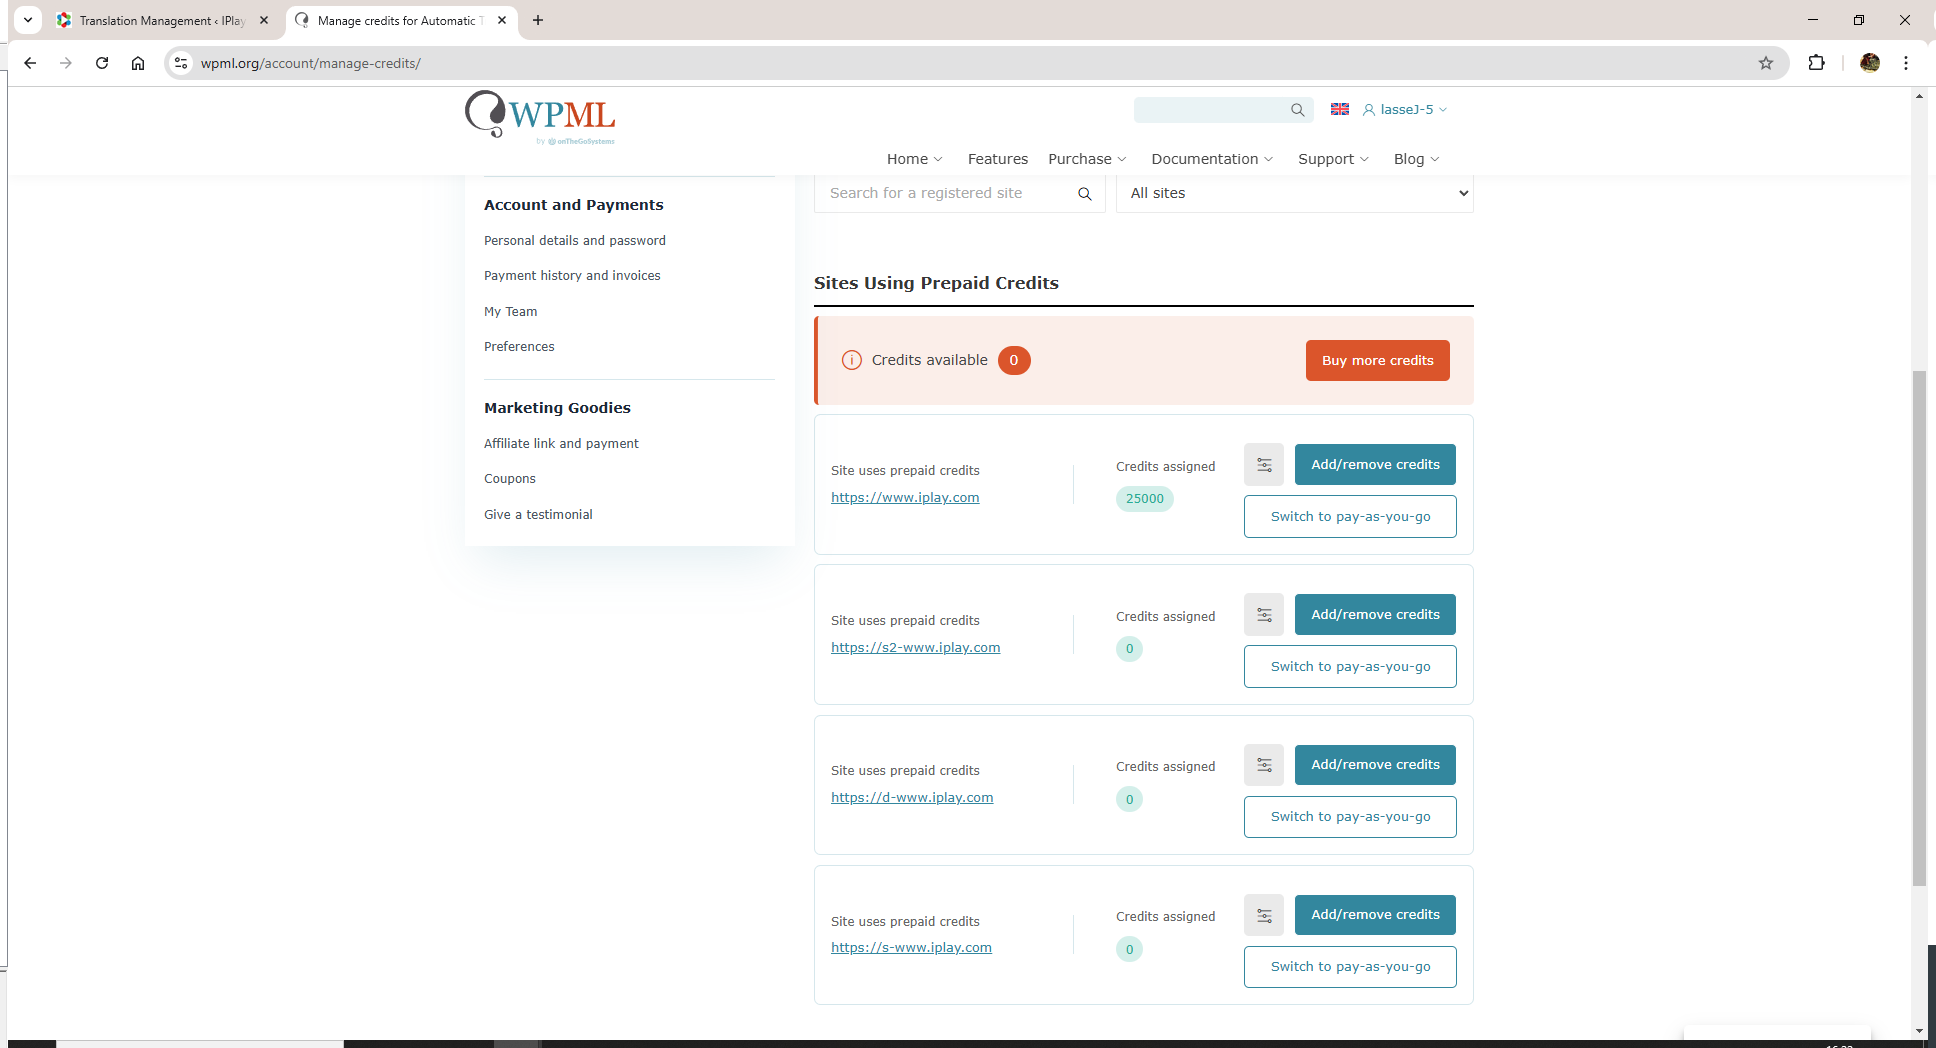
Task: Open Affiliate link and payment
Action: pyautogui.click(x=561, y=444)
